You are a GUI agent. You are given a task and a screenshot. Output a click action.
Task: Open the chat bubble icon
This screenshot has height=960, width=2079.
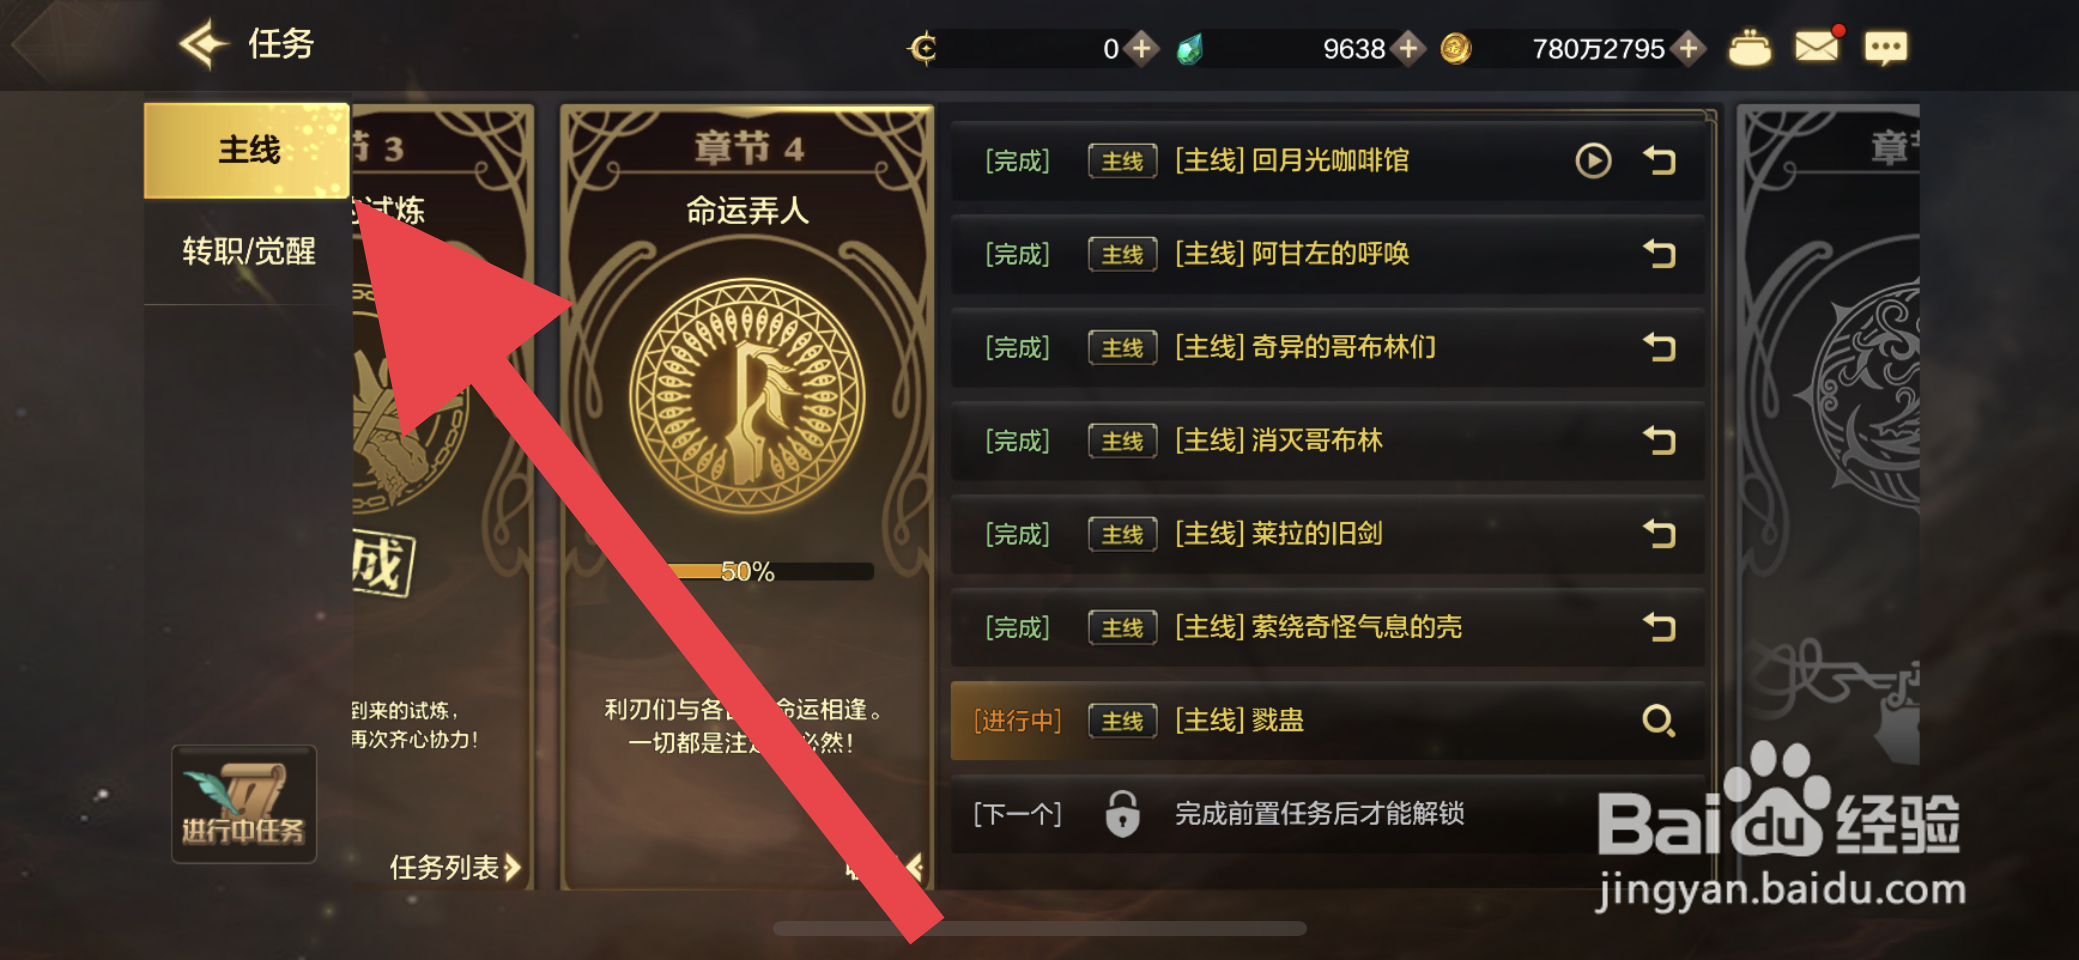[1886, 47]
